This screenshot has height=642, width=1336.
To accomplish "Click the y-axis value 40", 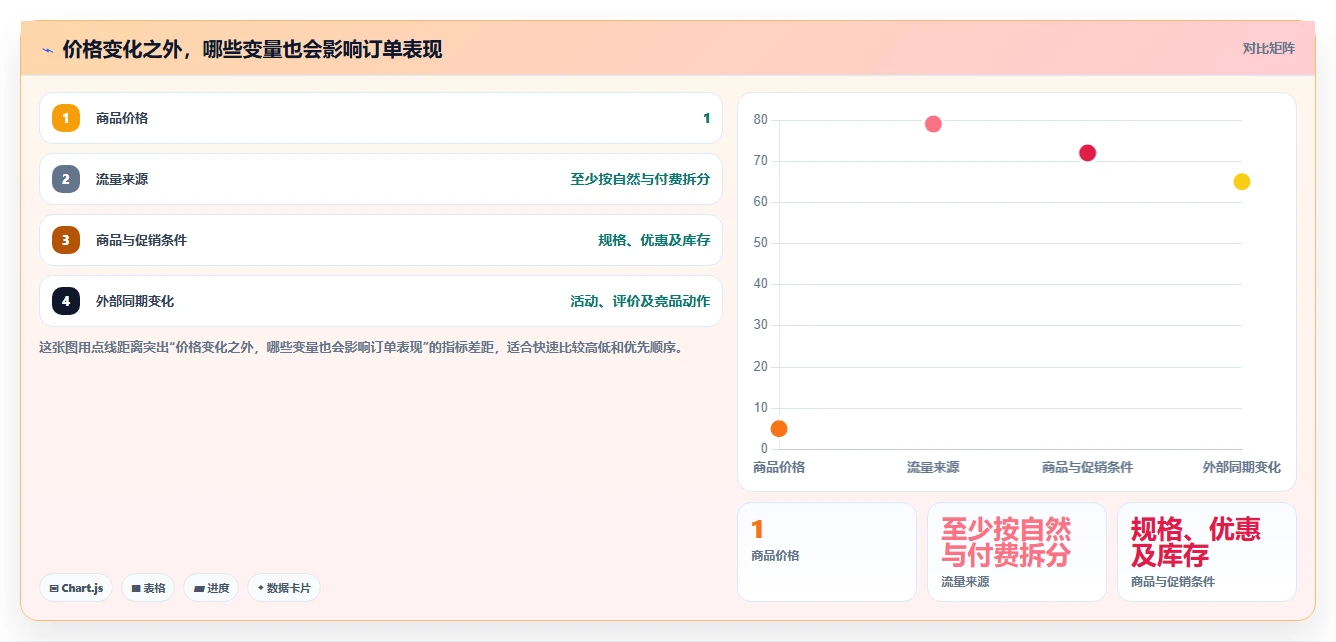I will [x=760, y=284].
